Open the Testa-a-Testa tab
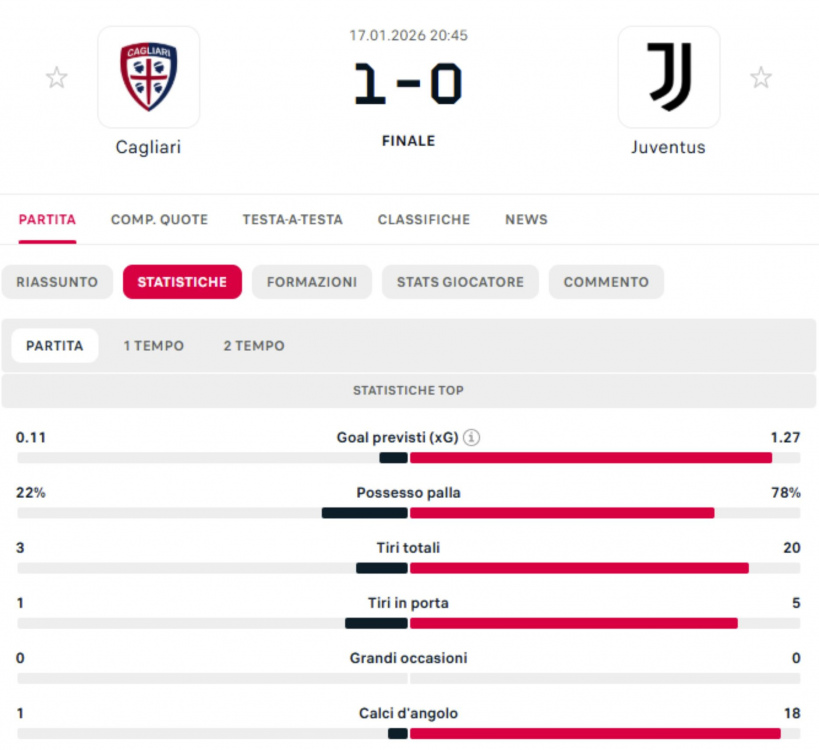Image resolution: width=819 pixels, height=750 pixels. coord(292,220)
